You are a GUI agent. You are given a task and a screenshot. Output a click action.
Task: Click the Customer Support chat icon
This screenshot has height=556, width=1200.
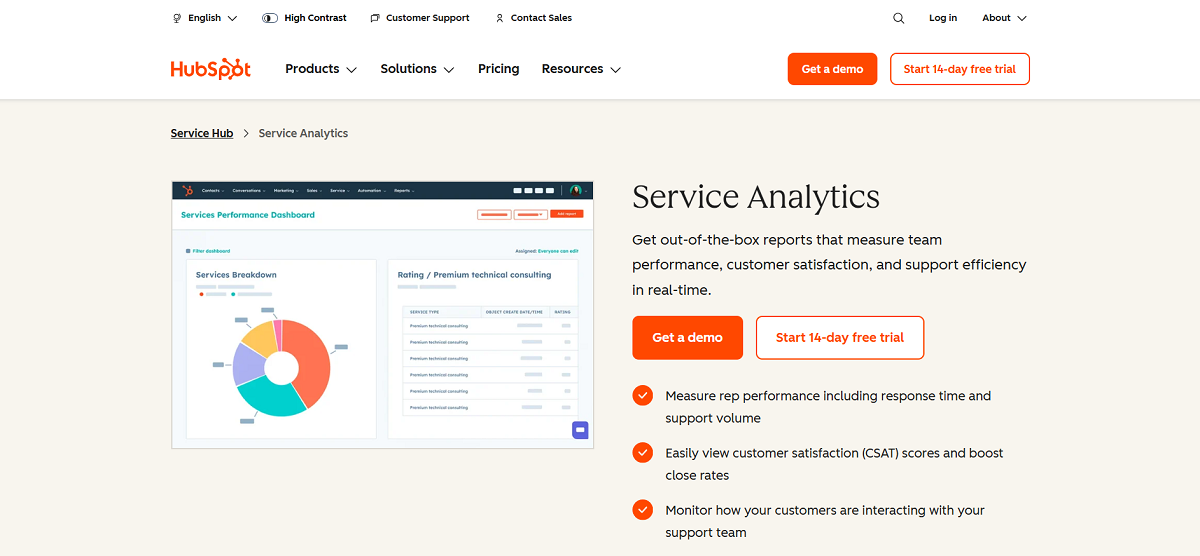[375, 18]
